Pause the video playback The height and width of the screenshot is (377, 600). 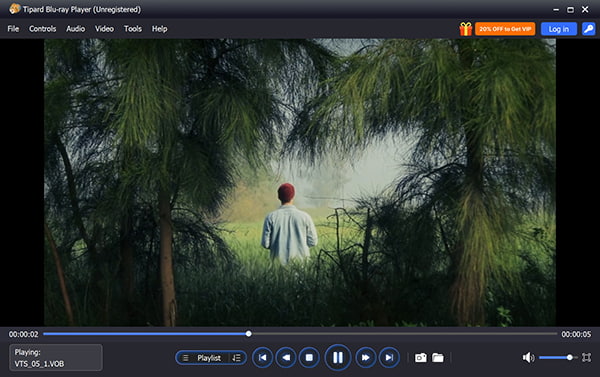click(x=338, y=357)
